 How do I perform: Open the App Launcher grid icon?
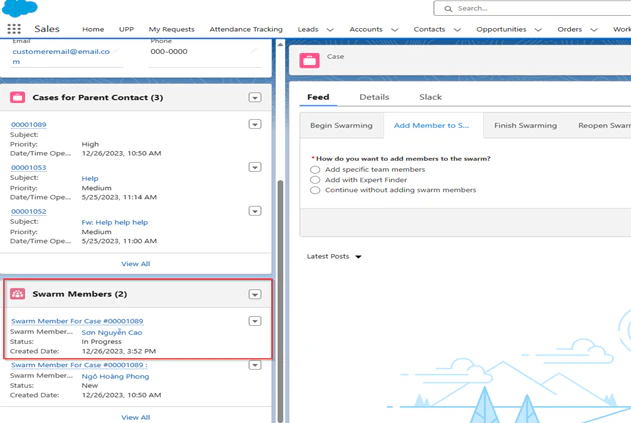pos(14,29)
